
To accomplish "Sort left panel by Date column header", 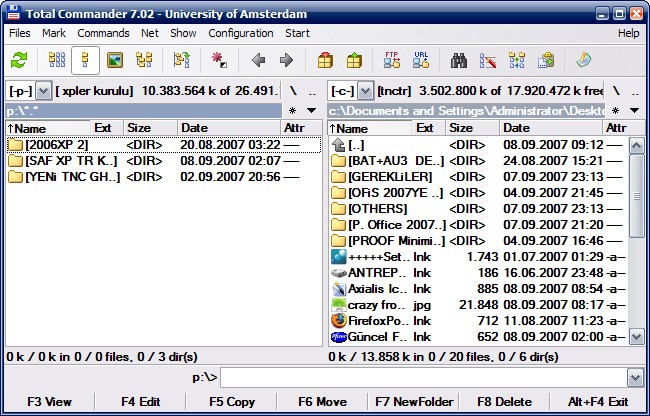I will tap(229, 128).
